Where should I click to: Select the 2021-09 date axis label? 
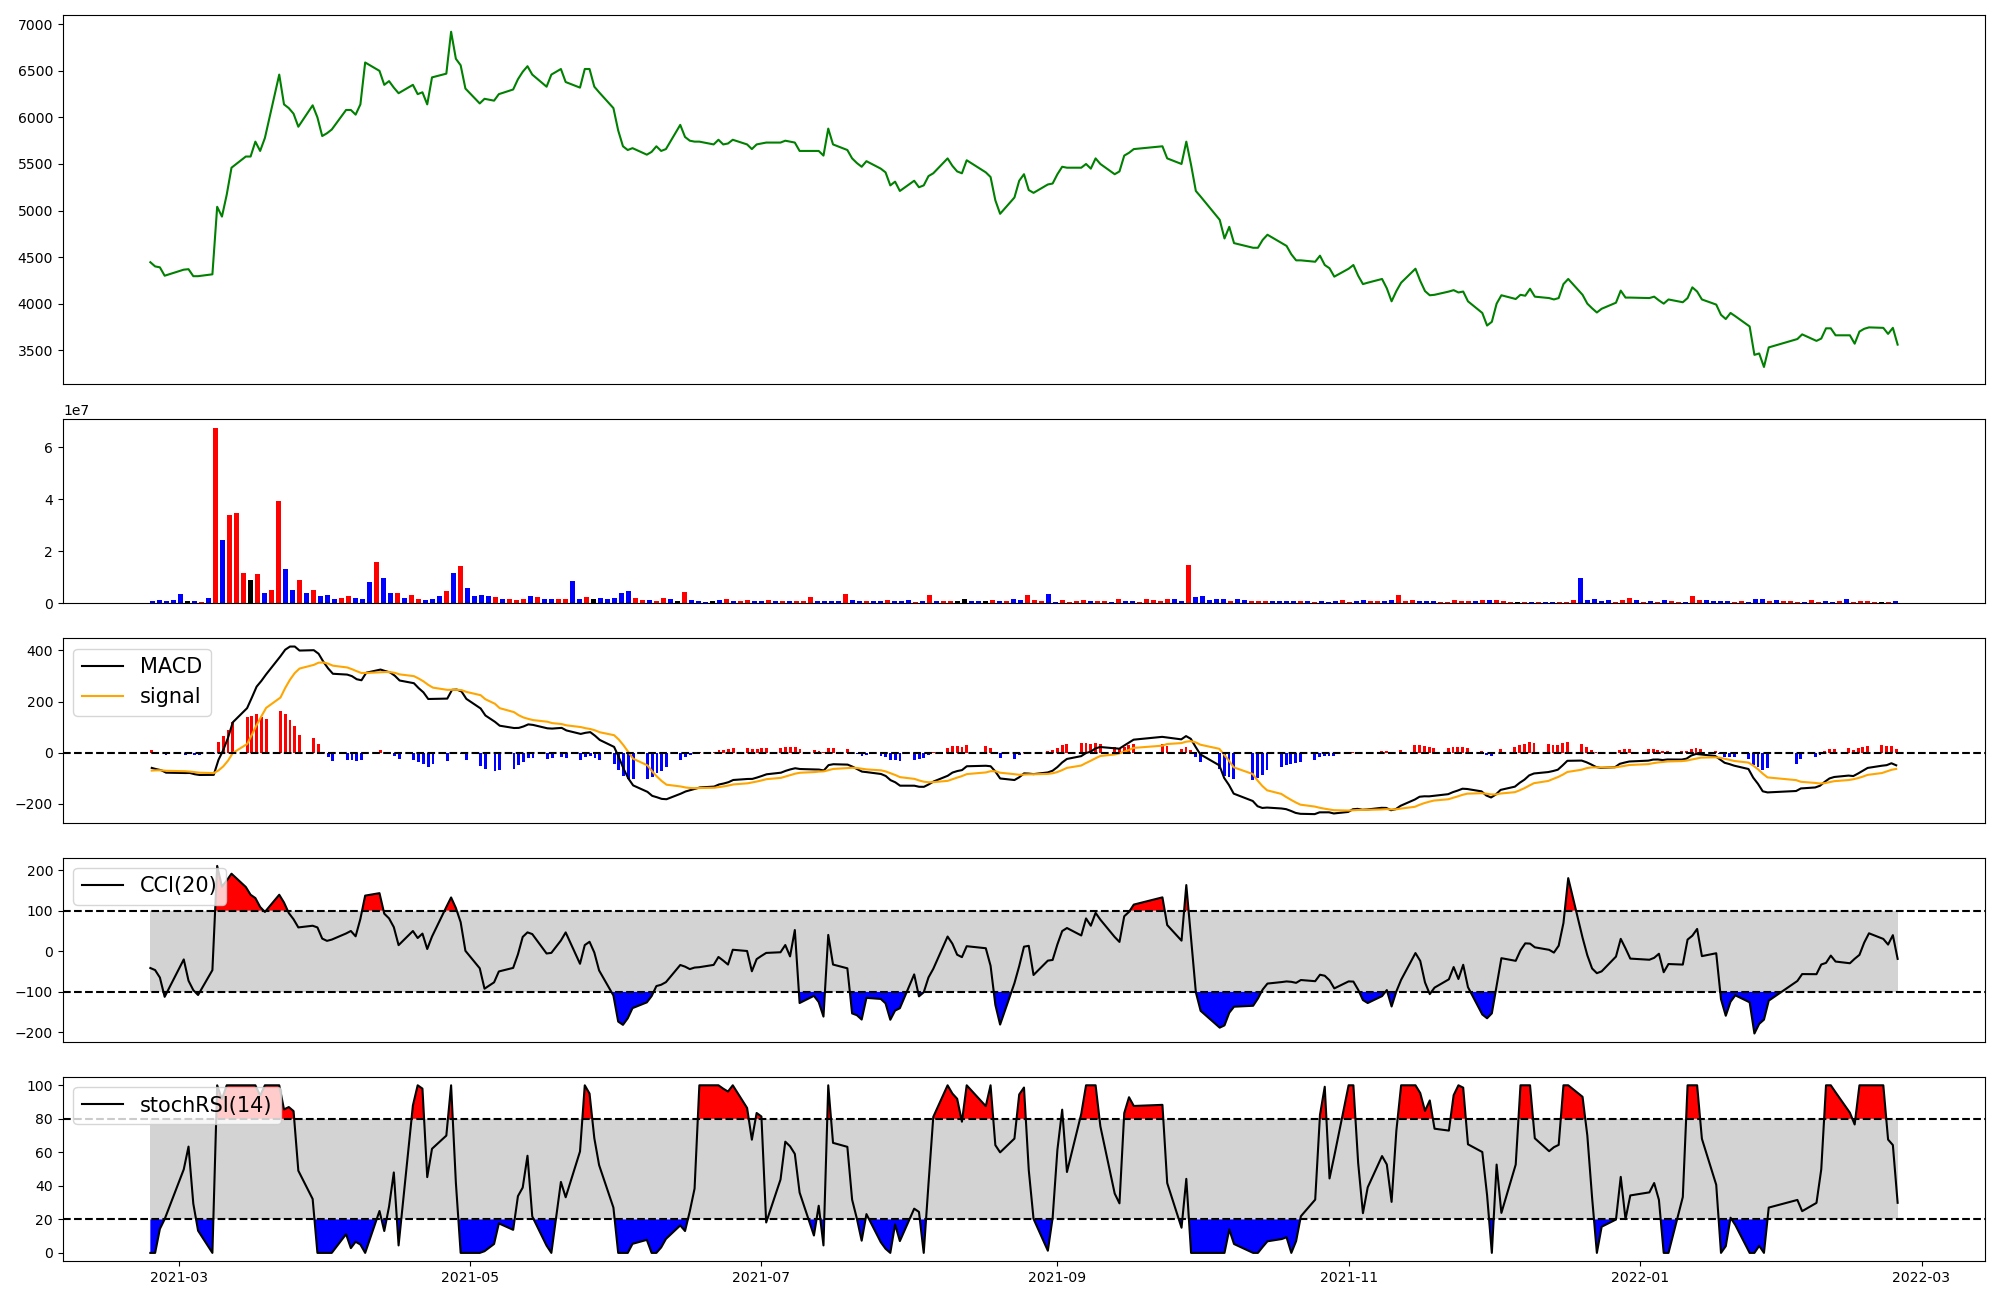pyautogui.click(x=1057, y=1277)
